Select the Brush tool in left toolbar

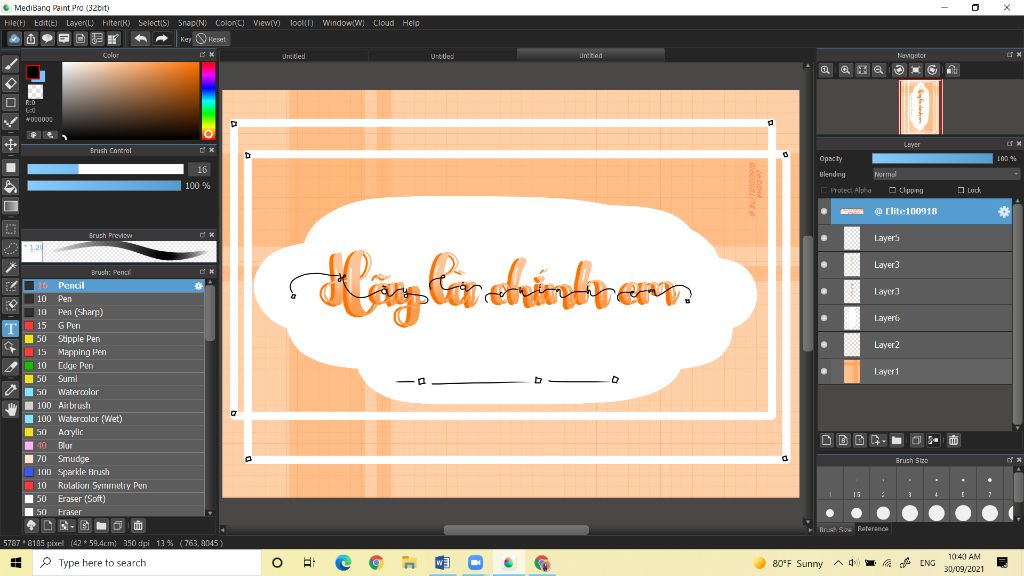click(10, 63)
